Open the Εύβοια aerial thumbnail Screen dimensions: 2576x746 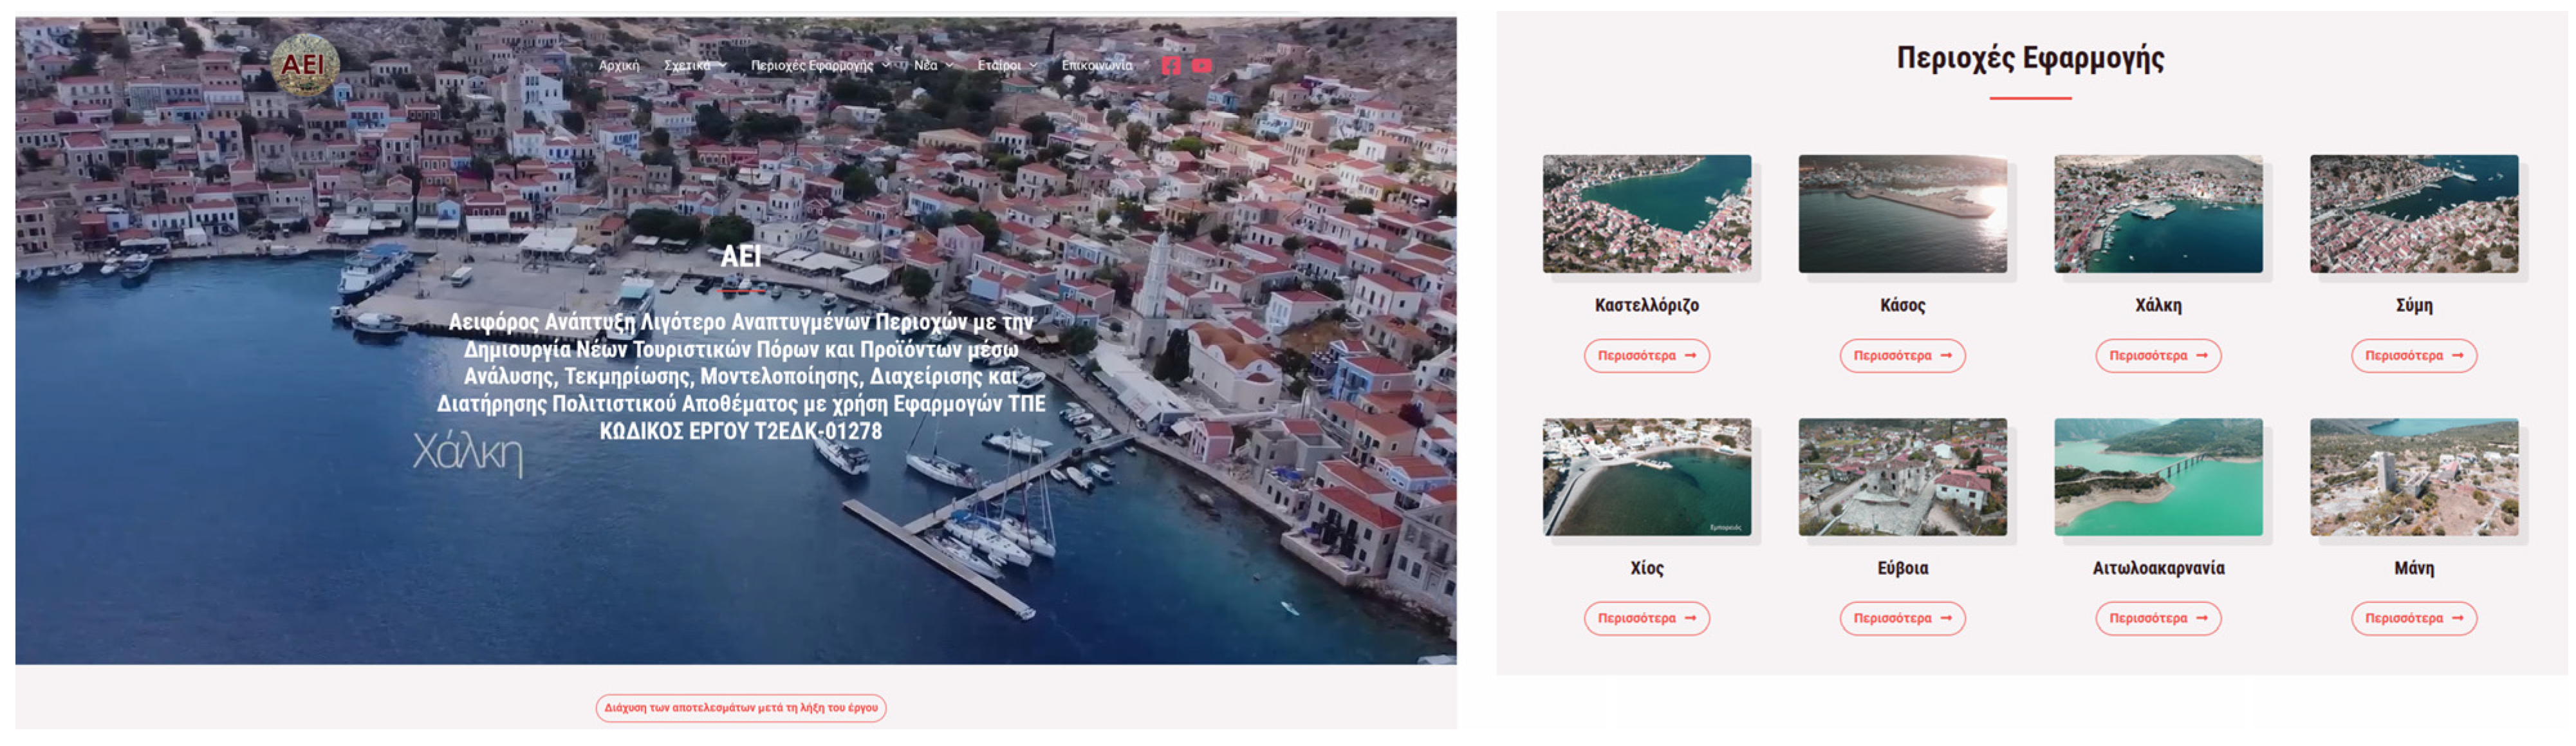pos(1902,477)
